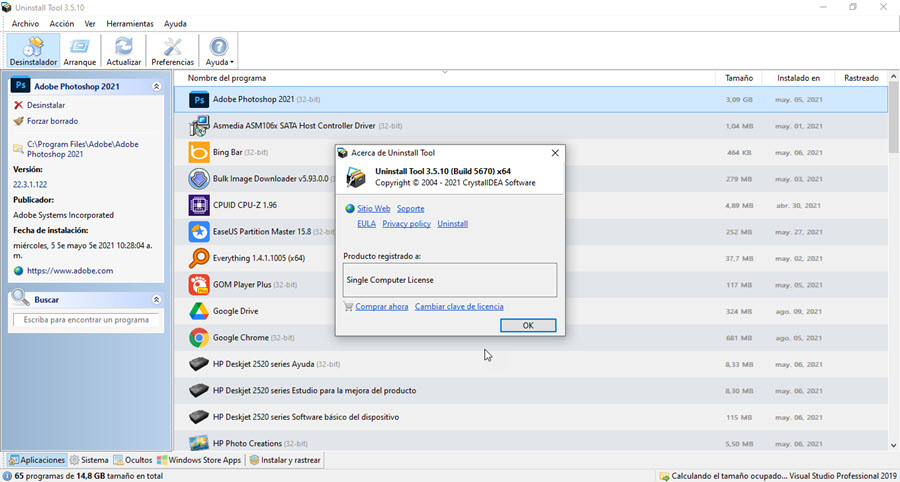Click the info icon in status bar
The height and width of the screenshot is (482, 900).
click(x=7, y=476)
